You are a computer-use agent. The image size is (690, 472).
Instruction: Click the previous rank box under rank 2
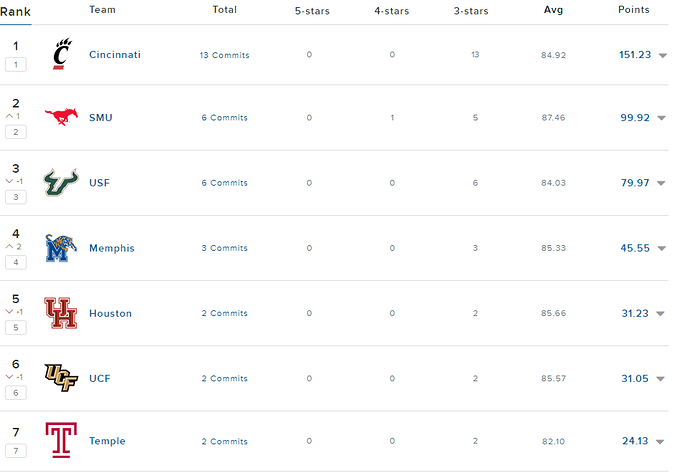tap(16, 132)
